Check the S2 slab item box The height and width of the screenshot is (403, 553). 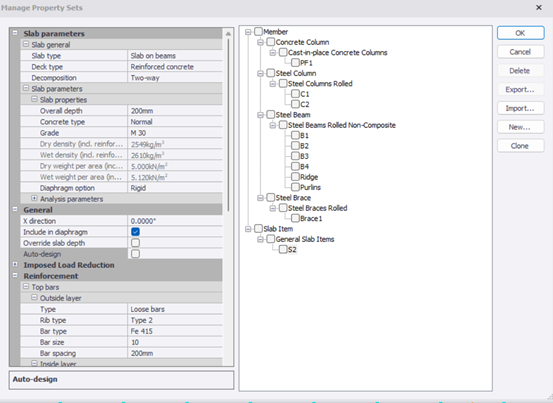tap(283, 250)
